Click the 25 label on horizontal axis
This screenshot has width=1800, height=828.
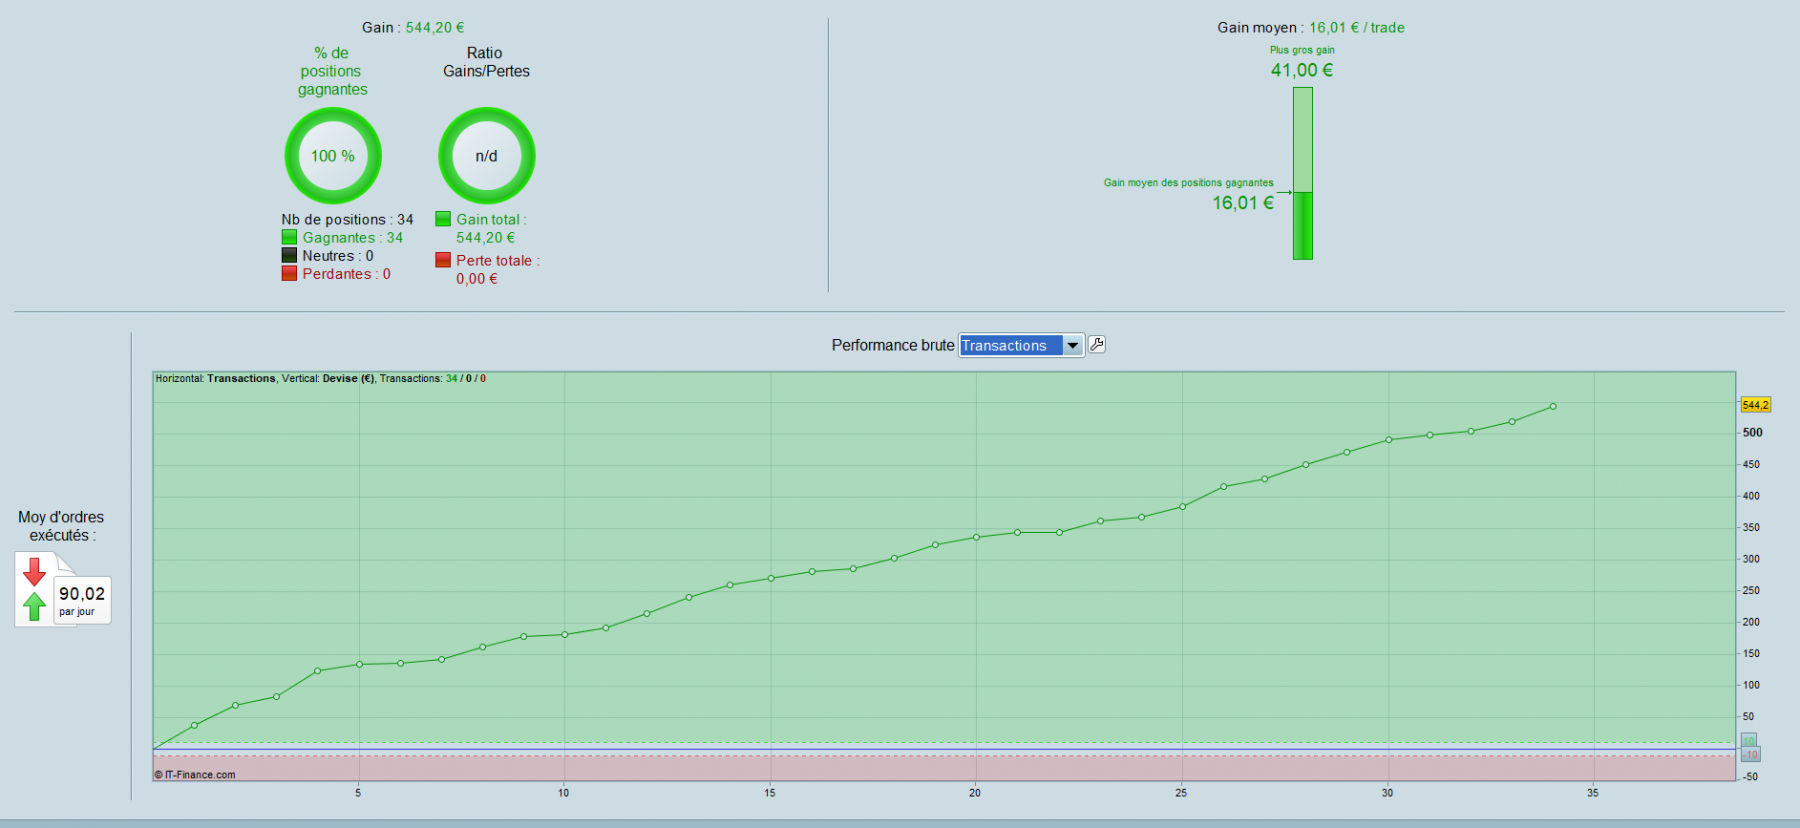(x=1181, y=793)
